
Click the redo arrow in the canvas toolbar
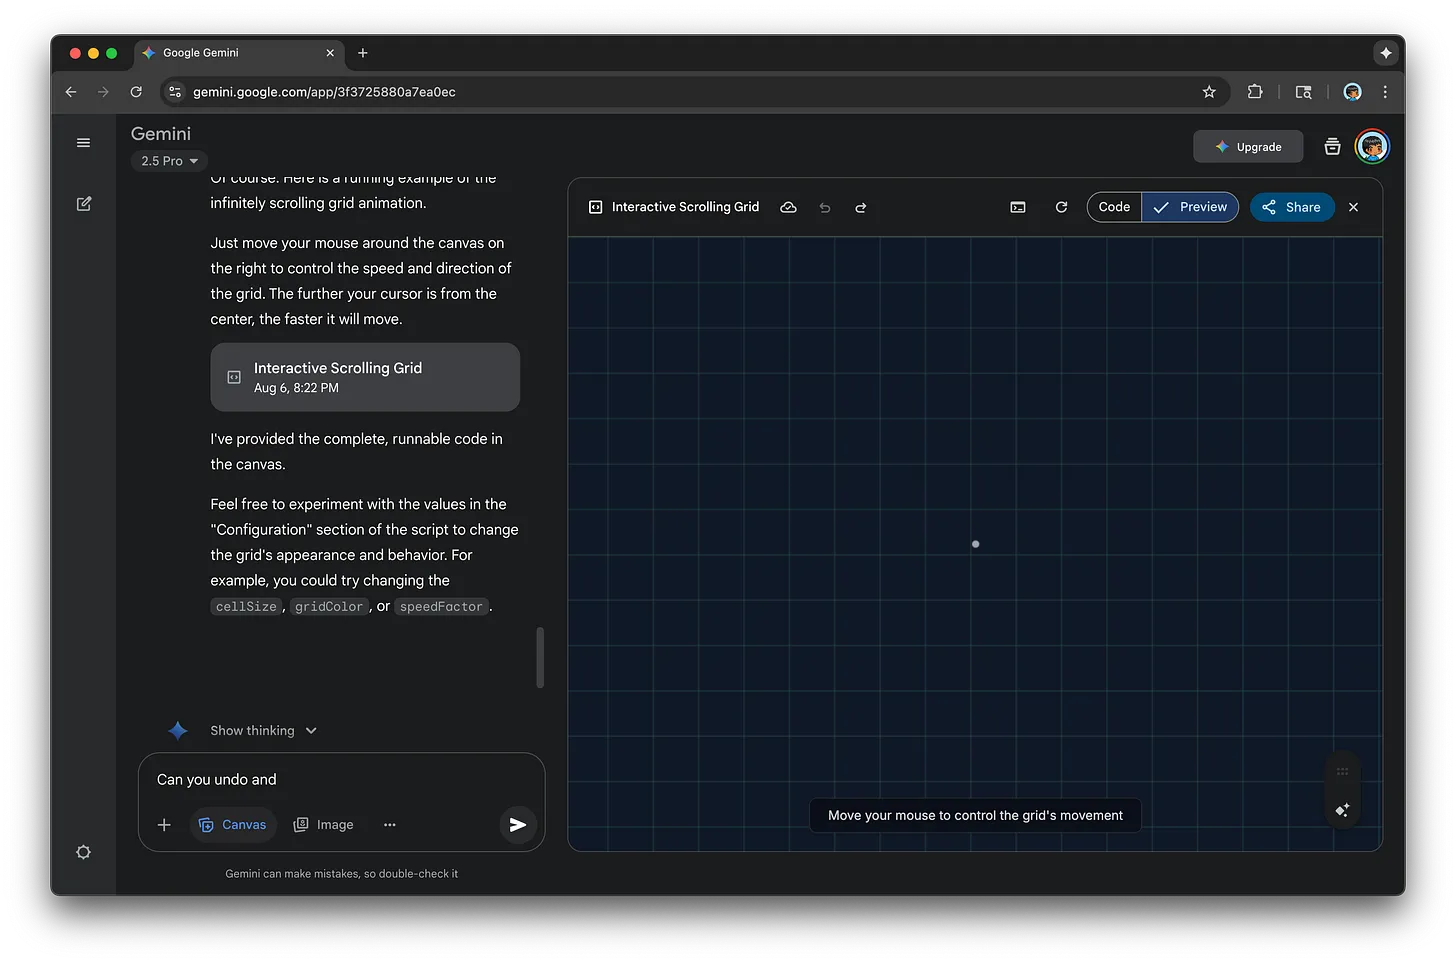tap(861, 208)
